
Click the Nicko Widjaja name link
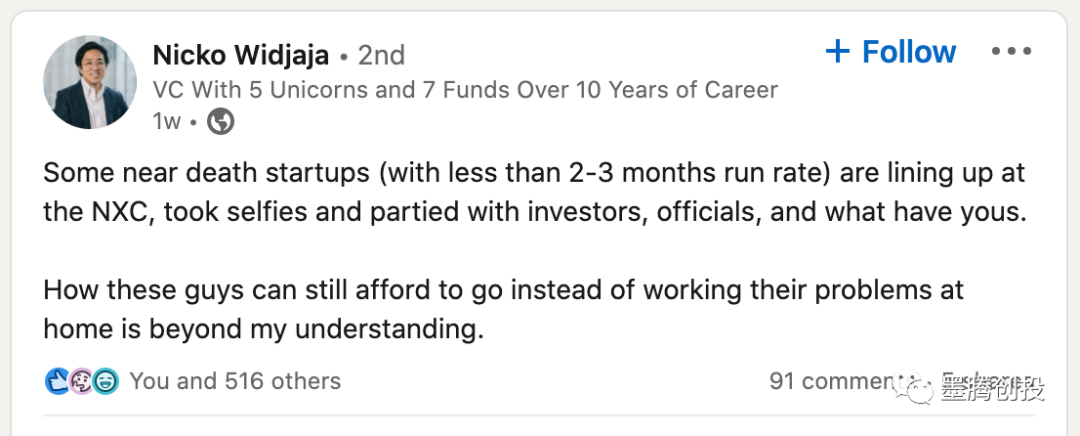tap(241, 54)
